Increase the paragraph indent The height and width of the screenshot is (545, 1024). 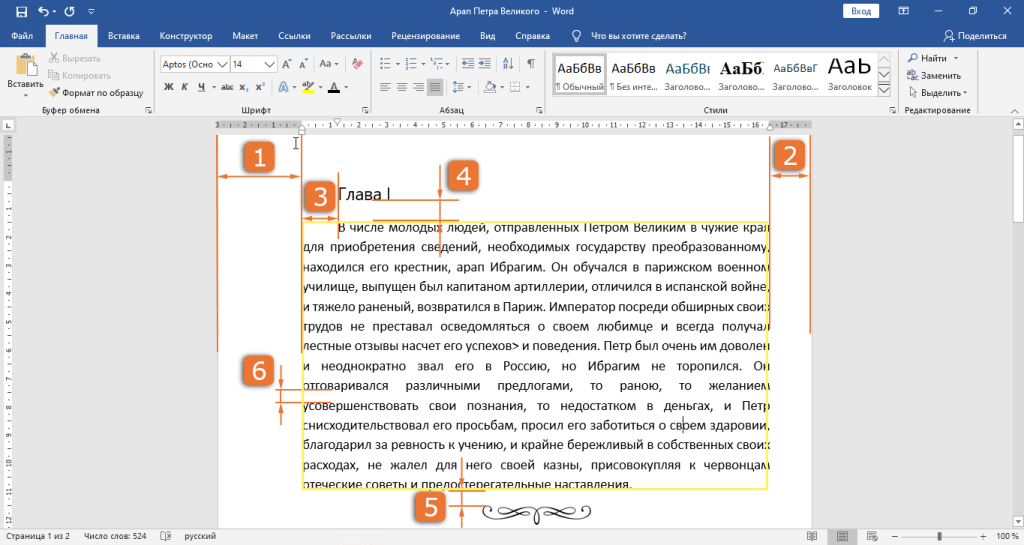485,64
